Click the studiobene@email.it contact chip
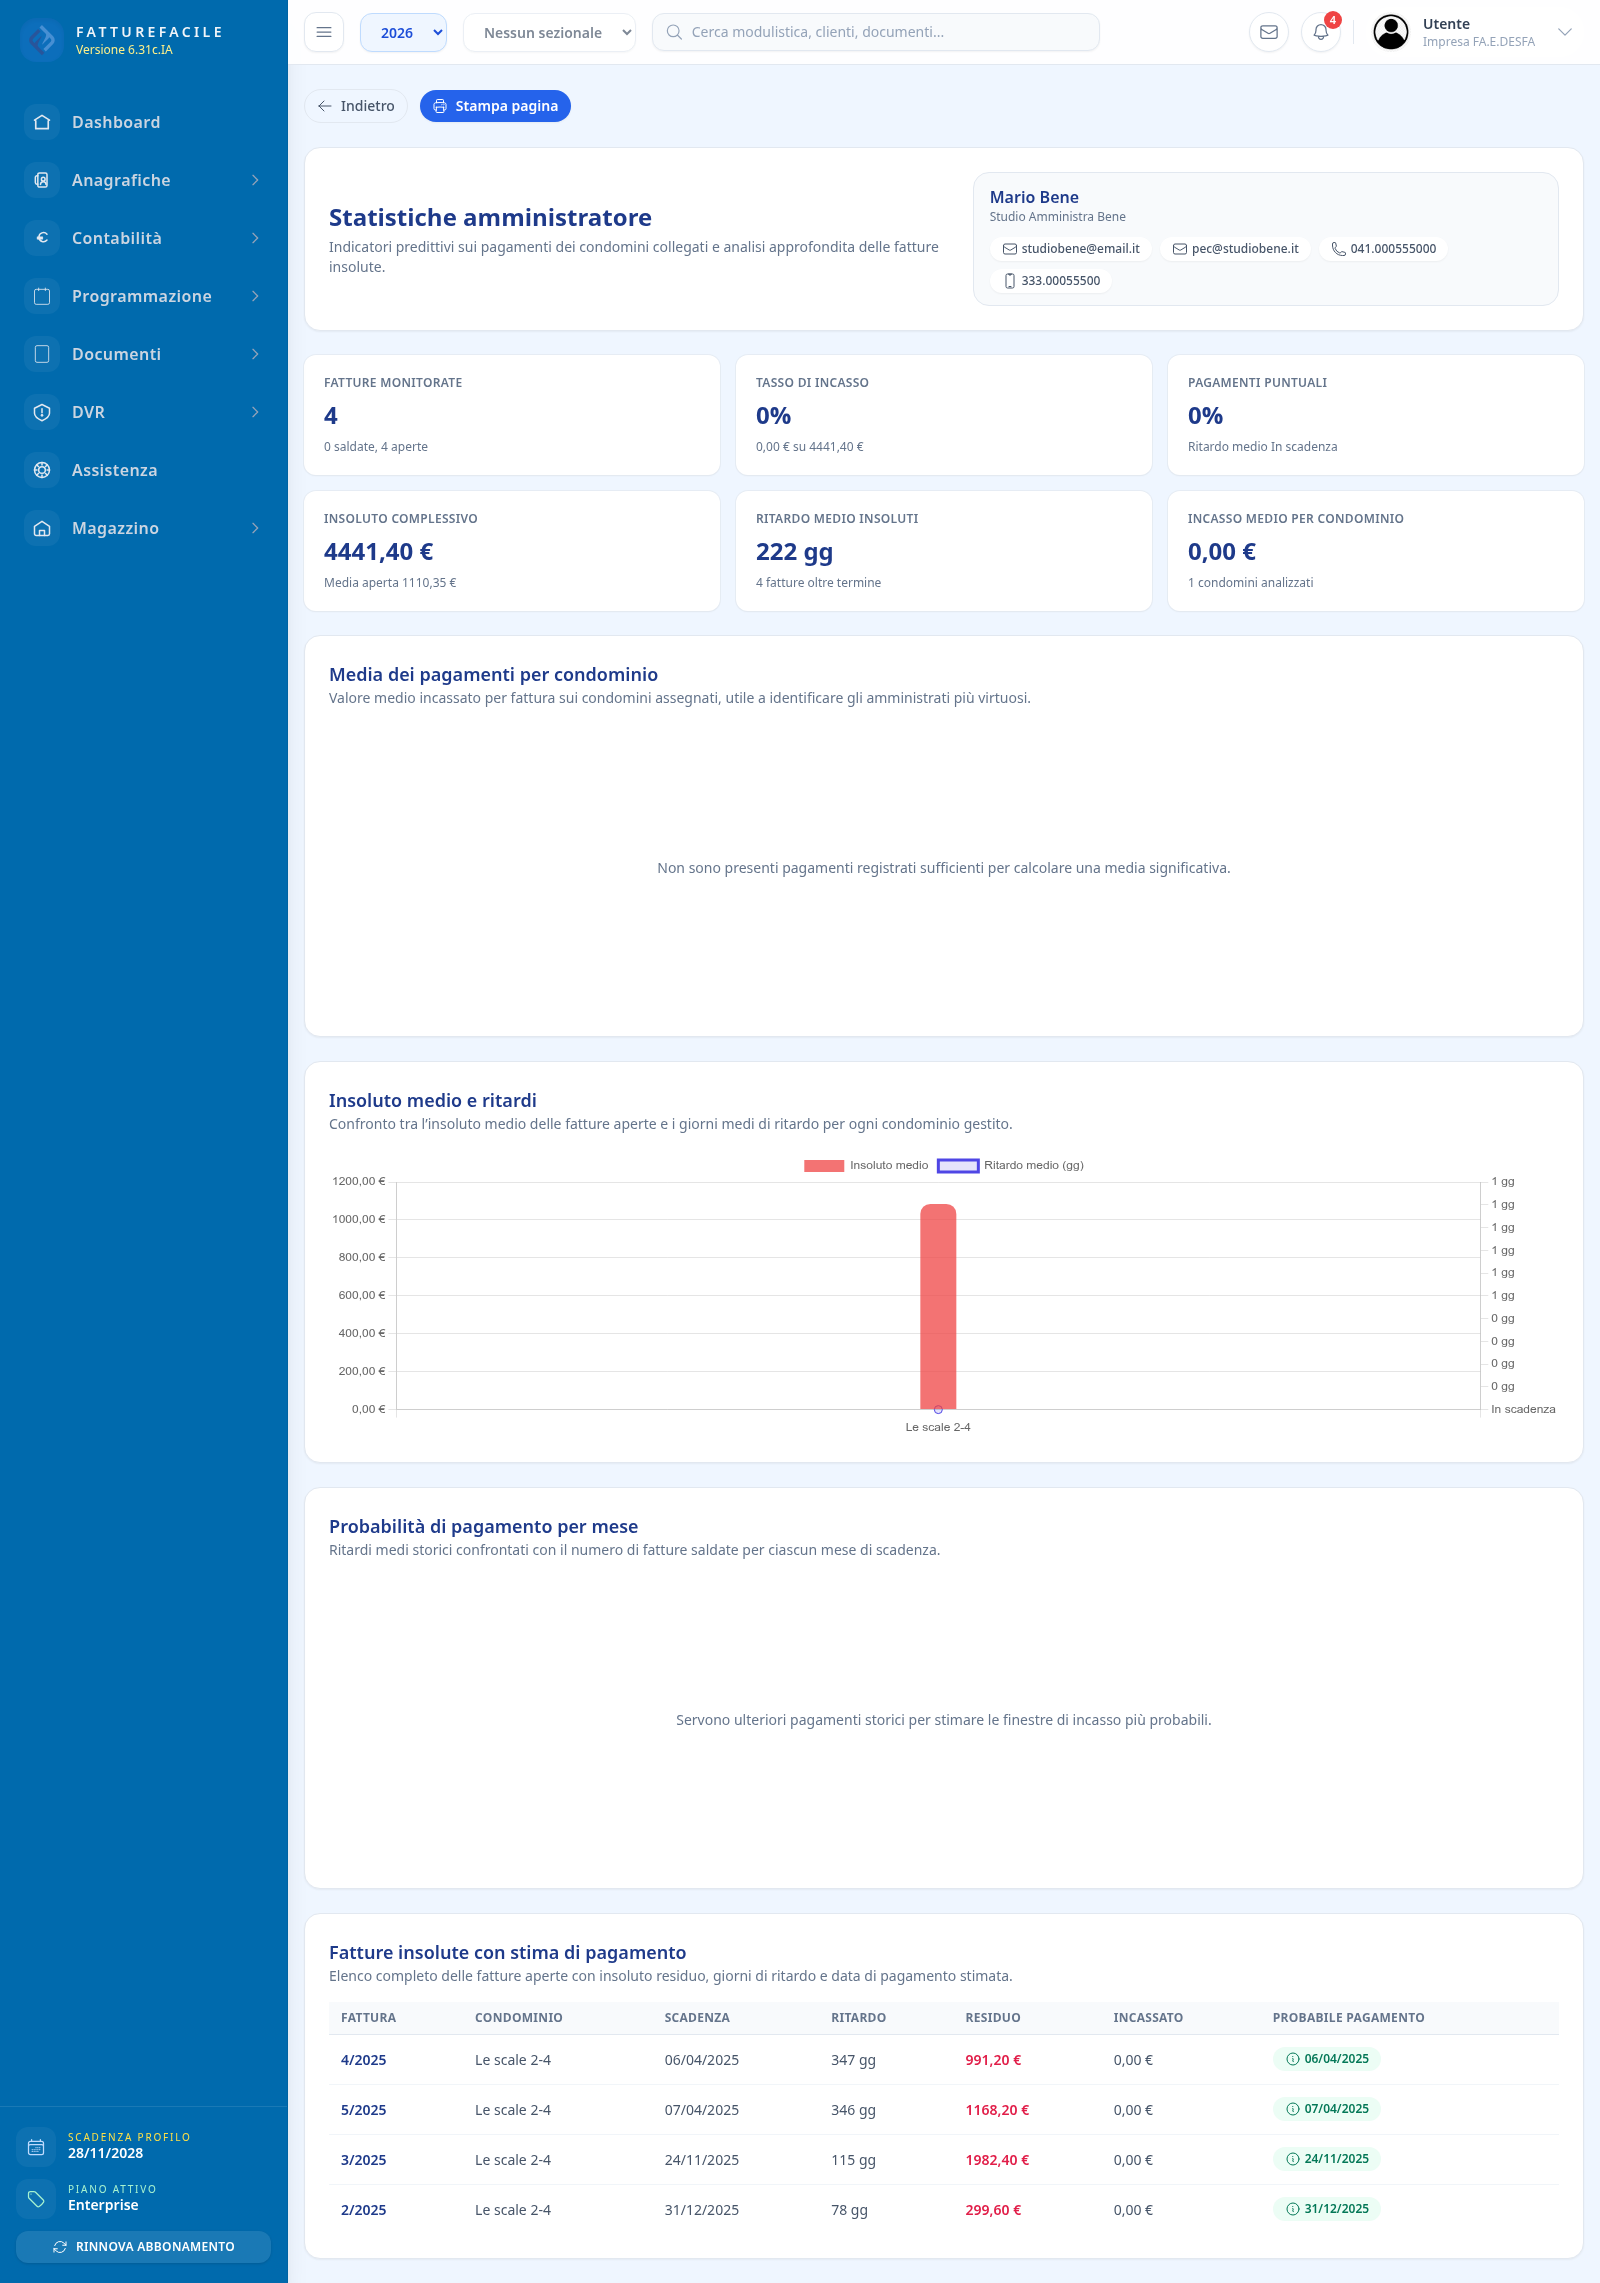Viewport: 1600px width, 2283px height. pos(1071,249)
